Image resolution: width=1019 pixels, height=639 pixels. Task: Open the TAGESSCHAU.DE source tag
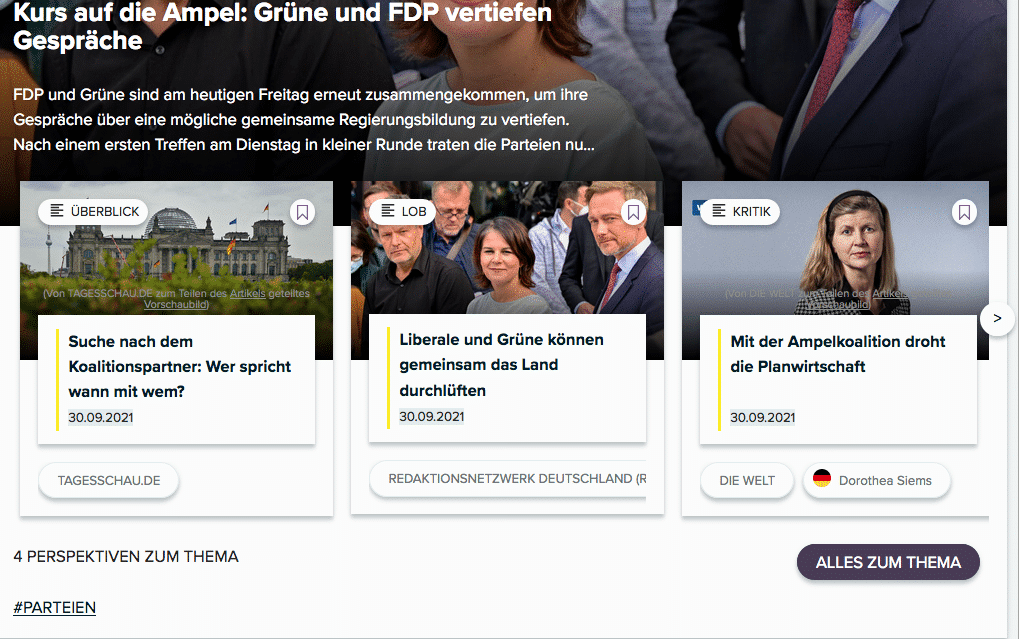109,480
